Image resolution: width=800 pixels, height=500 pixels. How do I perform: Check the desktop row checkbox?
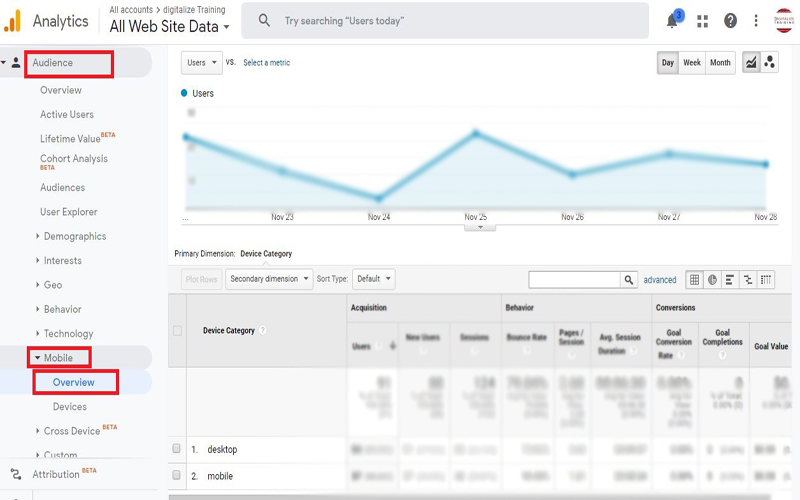tap(177, 449)
